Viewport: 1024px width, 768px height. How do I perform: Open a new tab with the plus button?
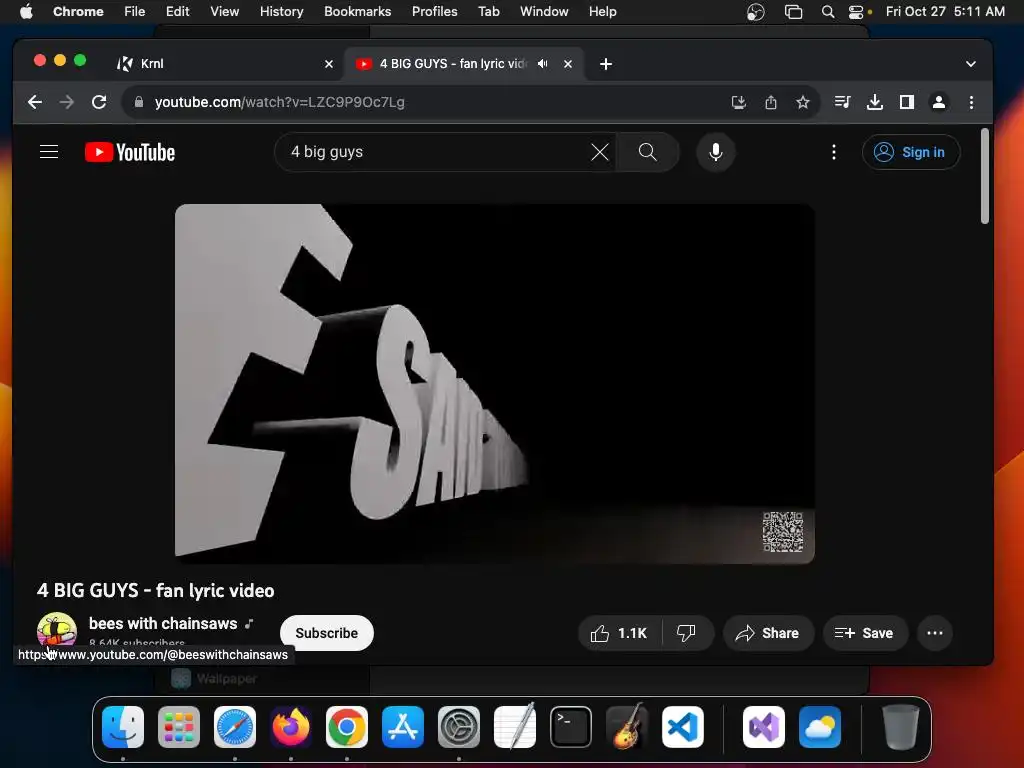pyautogui.click(x=605, y=63)
